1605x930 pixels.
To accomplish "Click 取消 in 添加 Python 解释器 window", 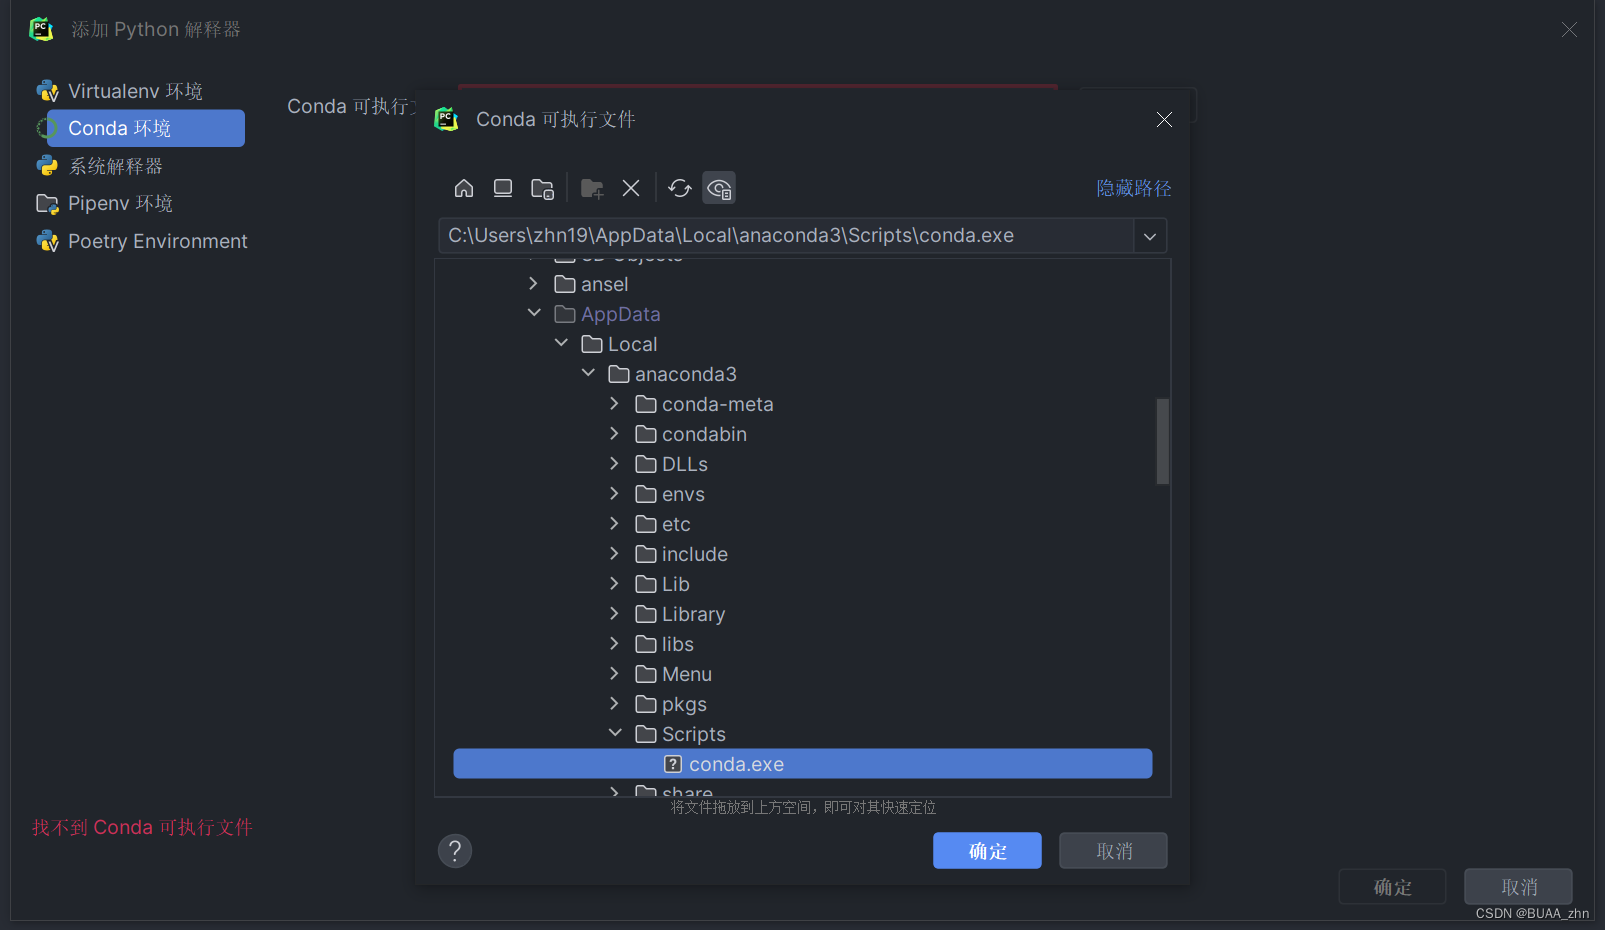I will click(x=1518, y=887).
